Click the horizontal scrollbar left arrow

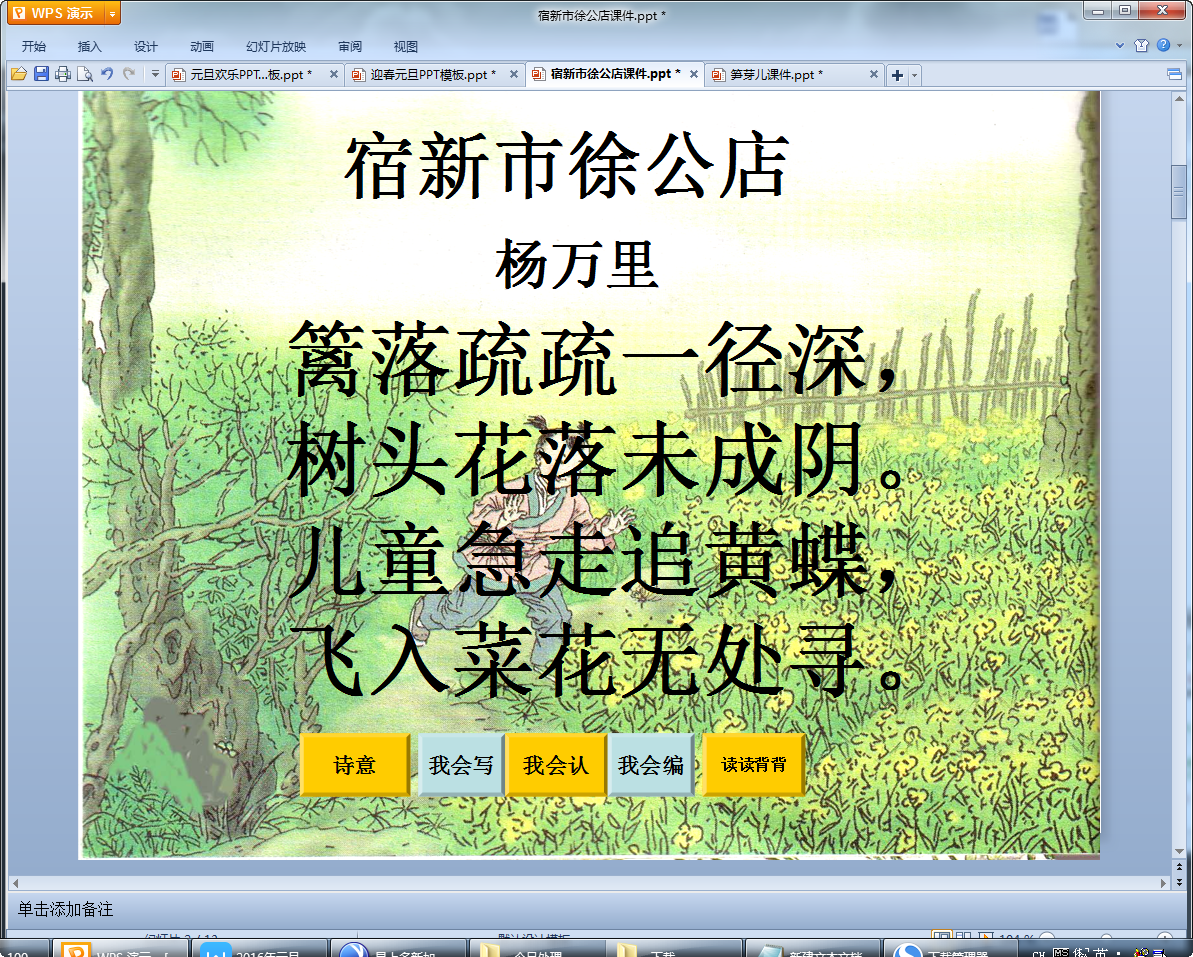14,882
